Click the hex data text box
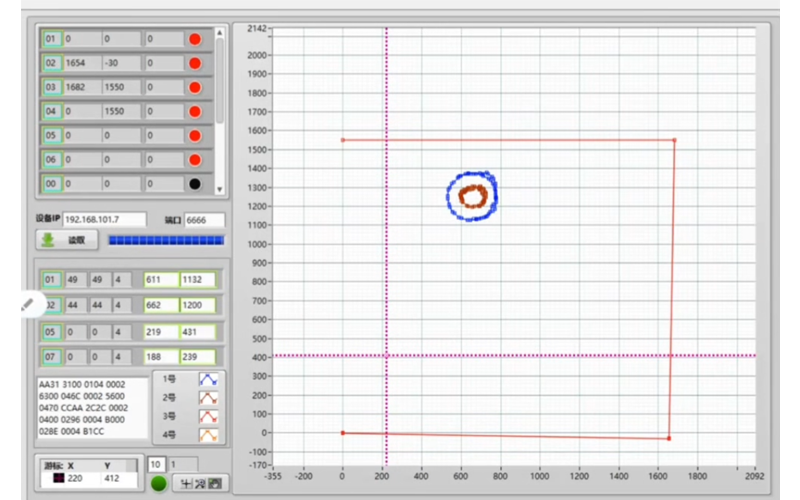The height and width of the screenshot is (500, 800). click(x=92, y=408)
